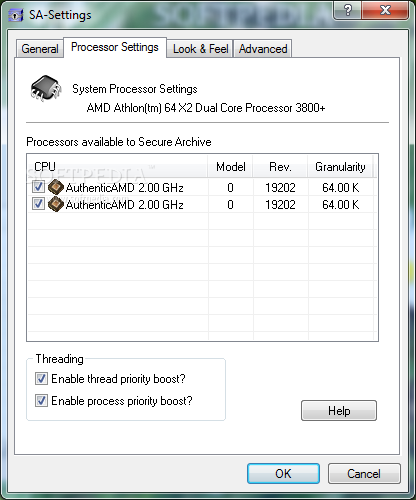The width and height of the screenshot is (416, 500).
Task: Open the Look & Feel tab
Action: pos(200,49)
